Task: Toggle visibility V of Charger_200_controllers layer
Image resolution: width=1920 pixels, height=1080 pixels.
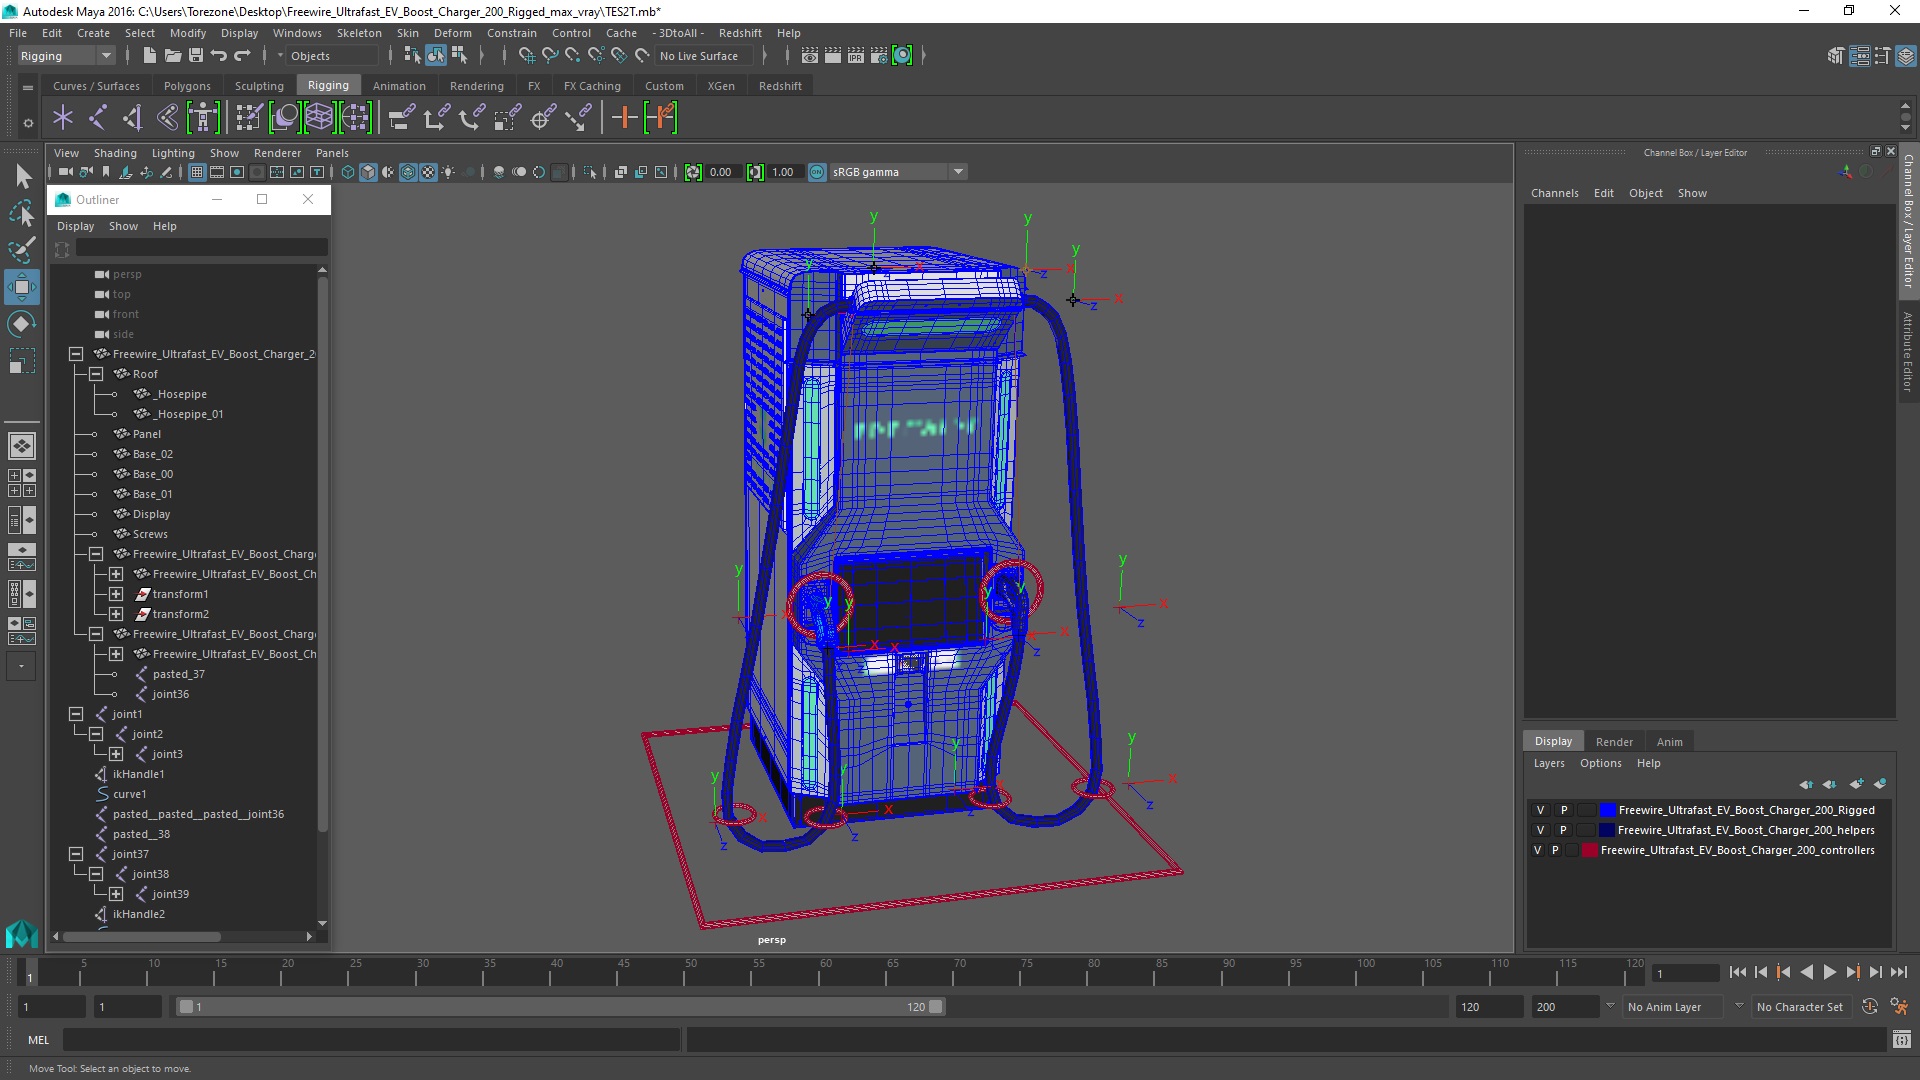Action: pos(1537,850)
